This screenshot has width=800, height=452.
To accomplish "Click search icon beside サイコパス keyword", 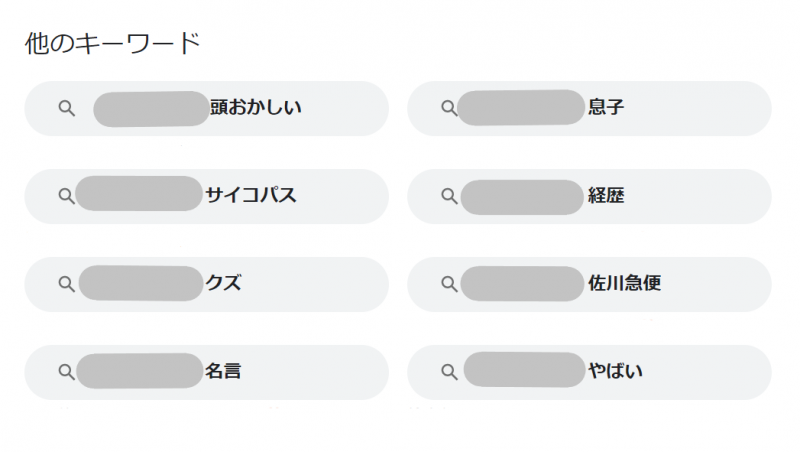I will (66, 196).
